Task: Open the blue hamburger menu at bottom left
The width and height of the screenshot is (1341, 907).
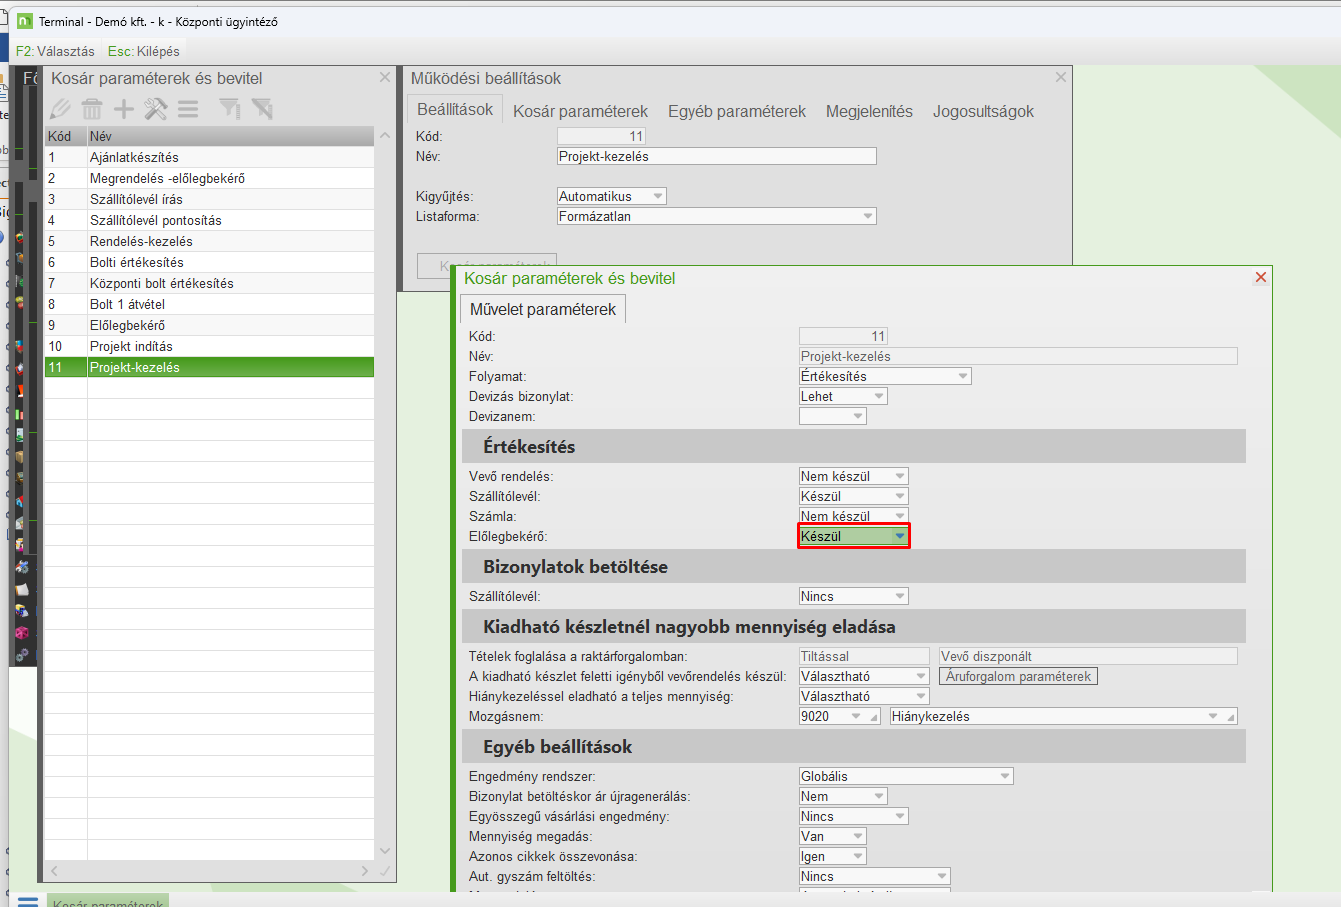Action: (28, 900)
